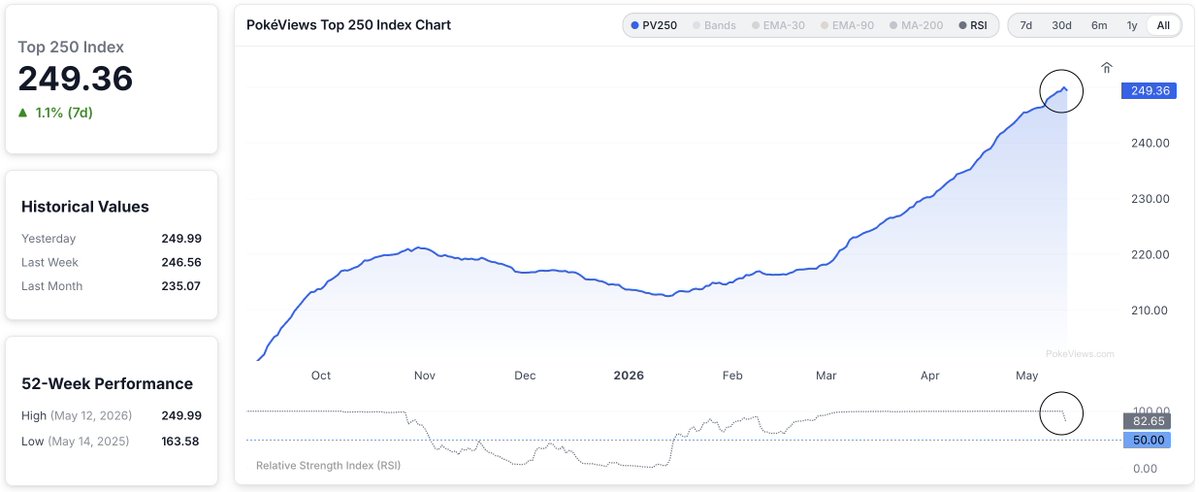Viewport: 1199px width, 492px height.
Task: Click the Feb date axis label
Action: click(x=733, y=376)
